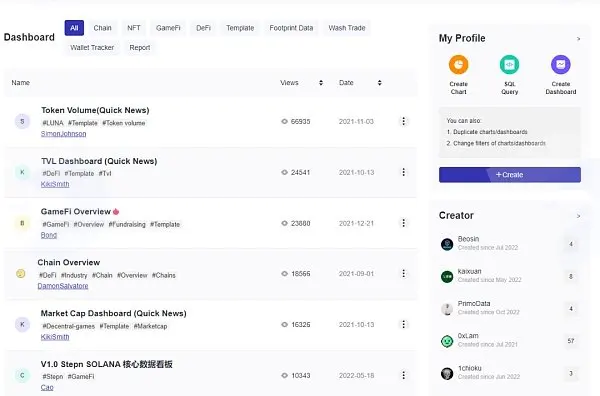Viewport: 600px width, 396px height.
Task: Open three-dot menu for GameFi Overview row
Action: 403,223
